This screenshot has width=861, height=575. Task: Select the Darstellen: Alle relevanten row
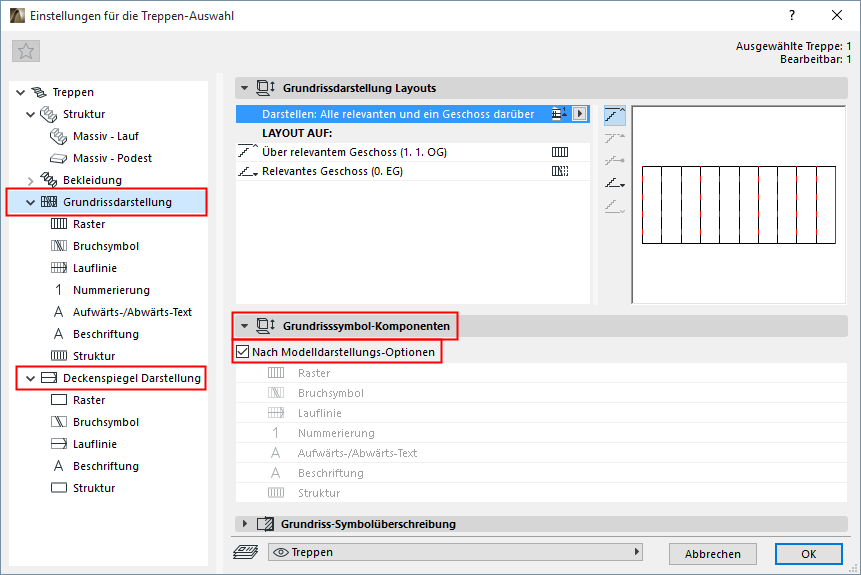[x=412, y=114]
